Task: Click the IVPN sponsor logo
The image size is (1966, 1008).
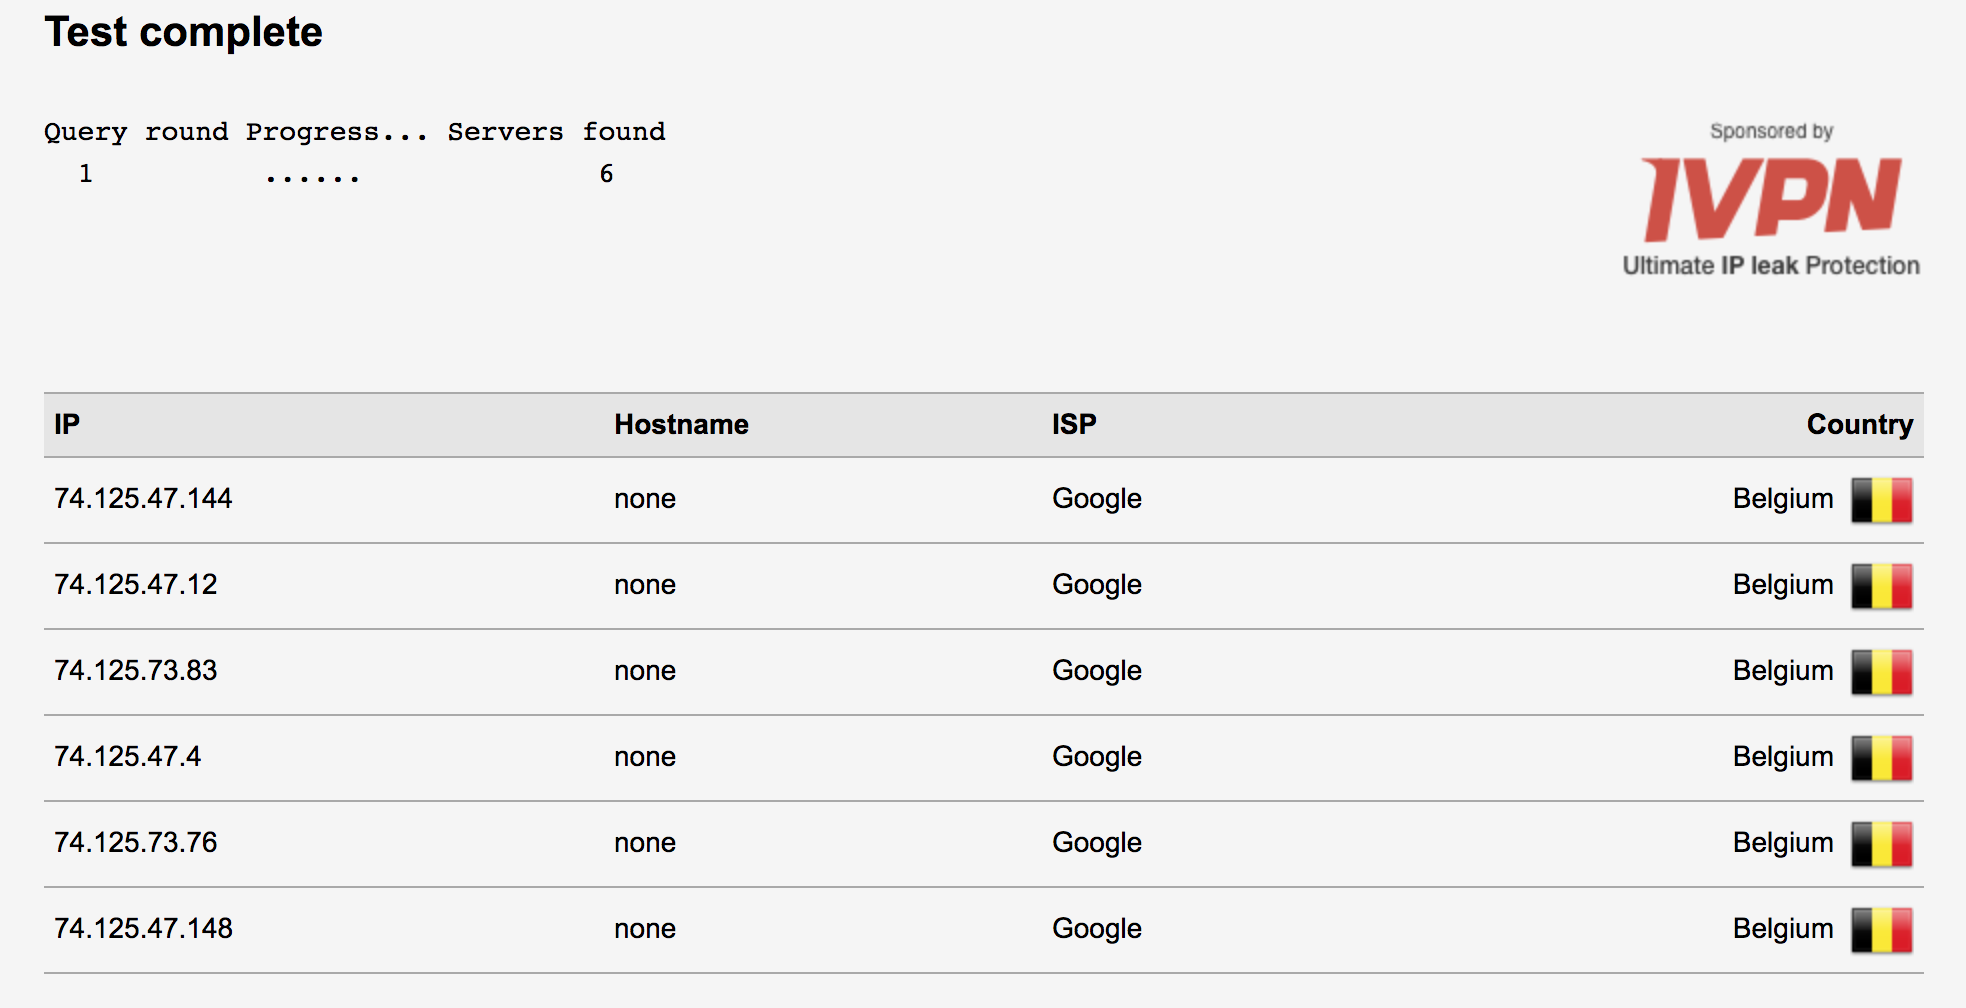Action: click(1771, 199)
